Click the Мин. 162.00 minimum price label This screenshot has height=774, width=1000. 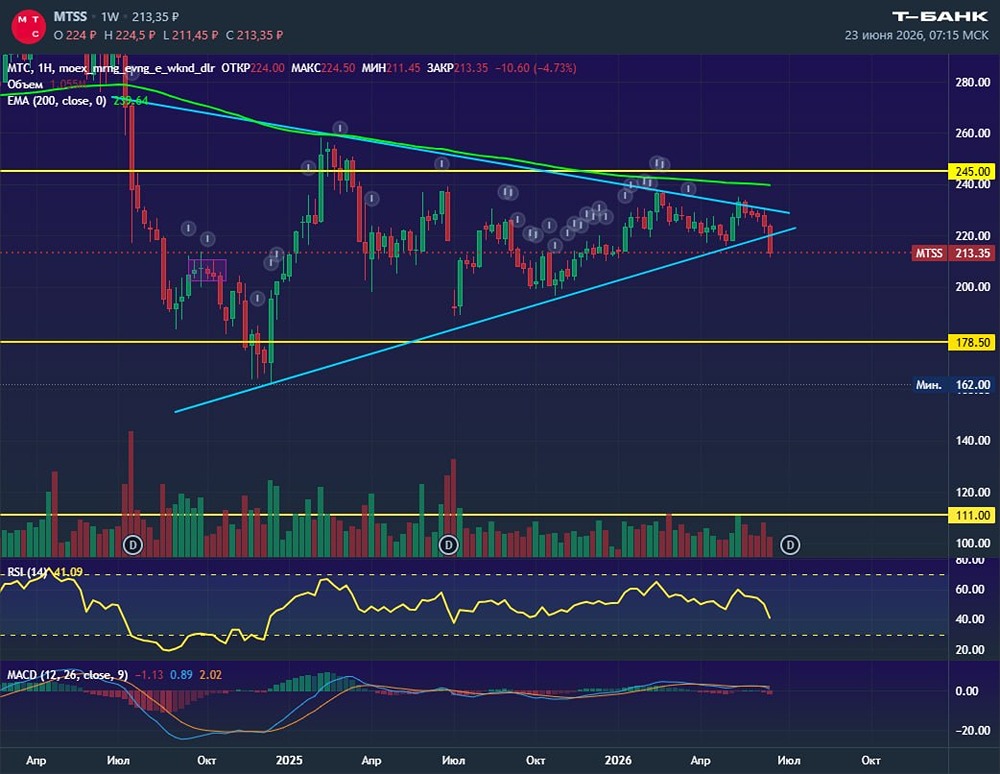click(x=953, y=384)
